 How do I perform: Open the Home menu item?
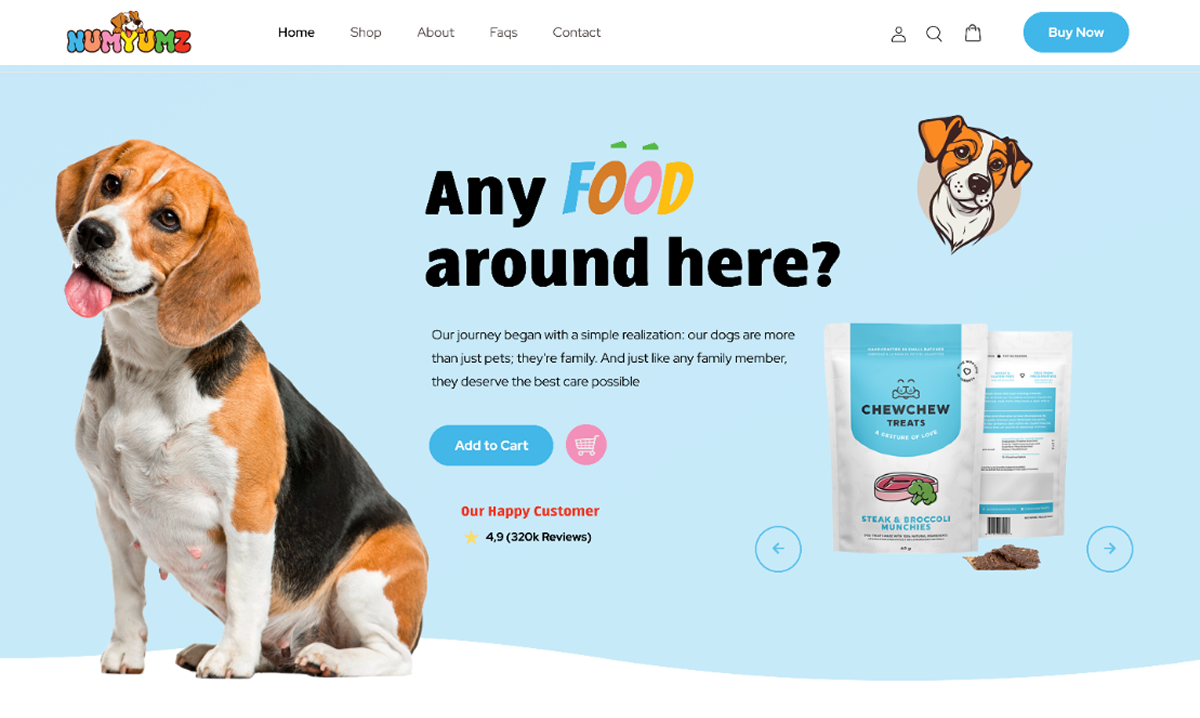(x=296, y=32)
